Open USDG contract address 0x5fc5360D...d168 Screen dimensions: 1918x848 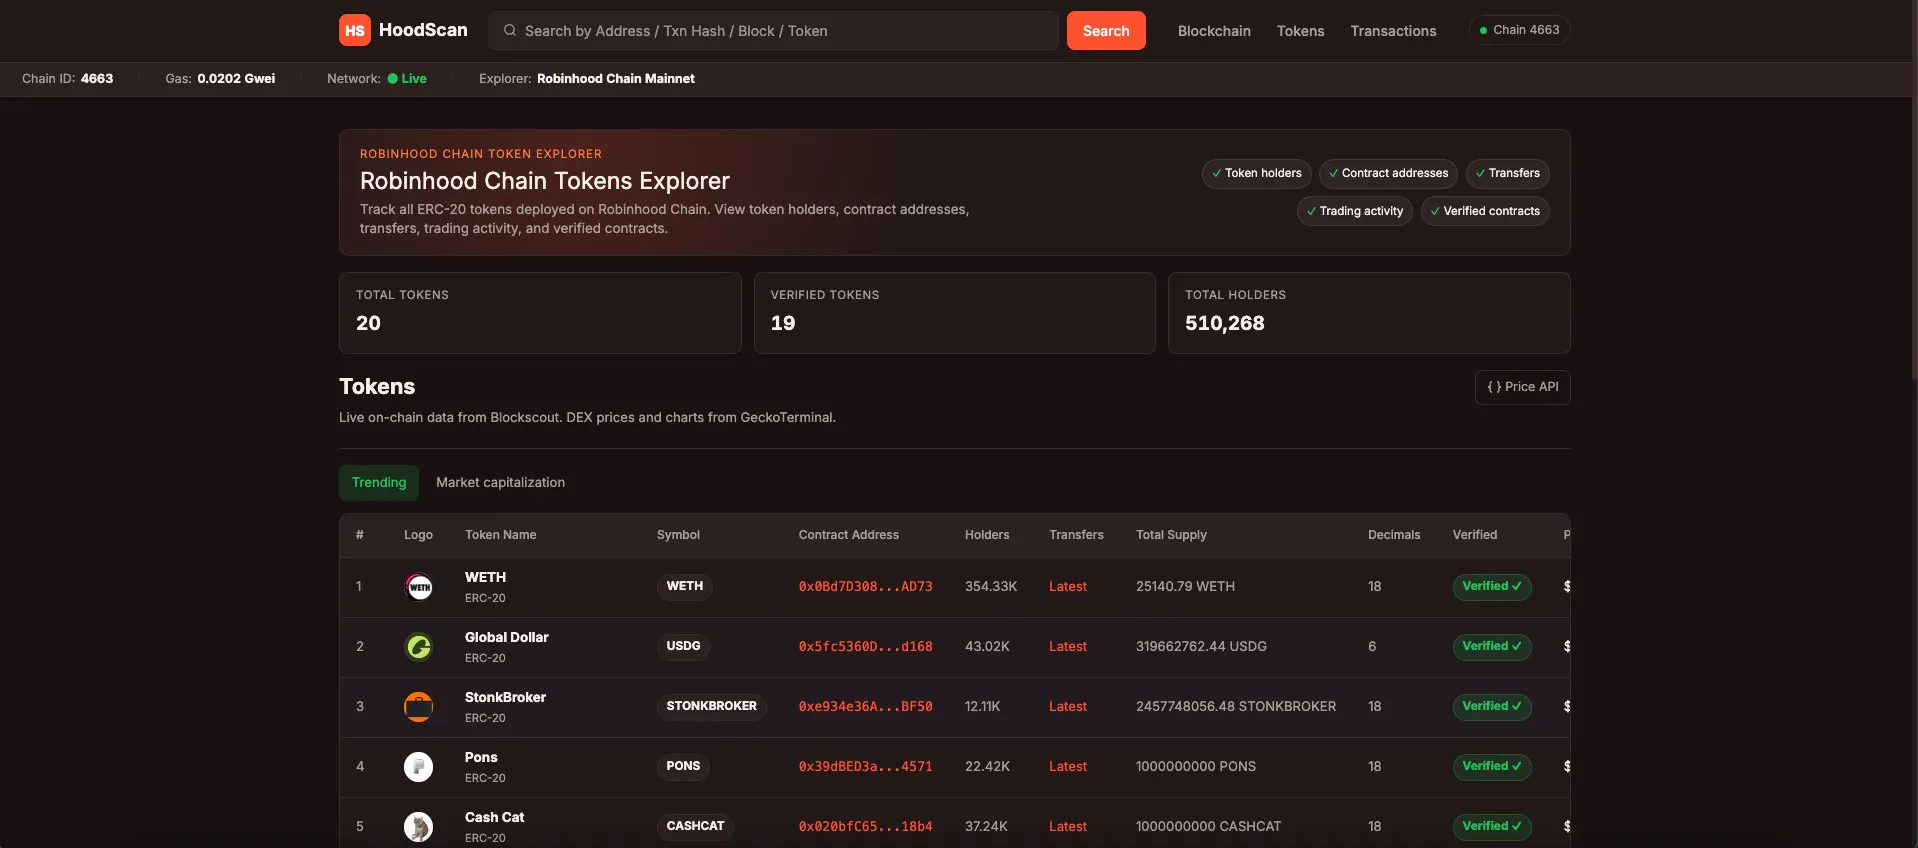865,647
